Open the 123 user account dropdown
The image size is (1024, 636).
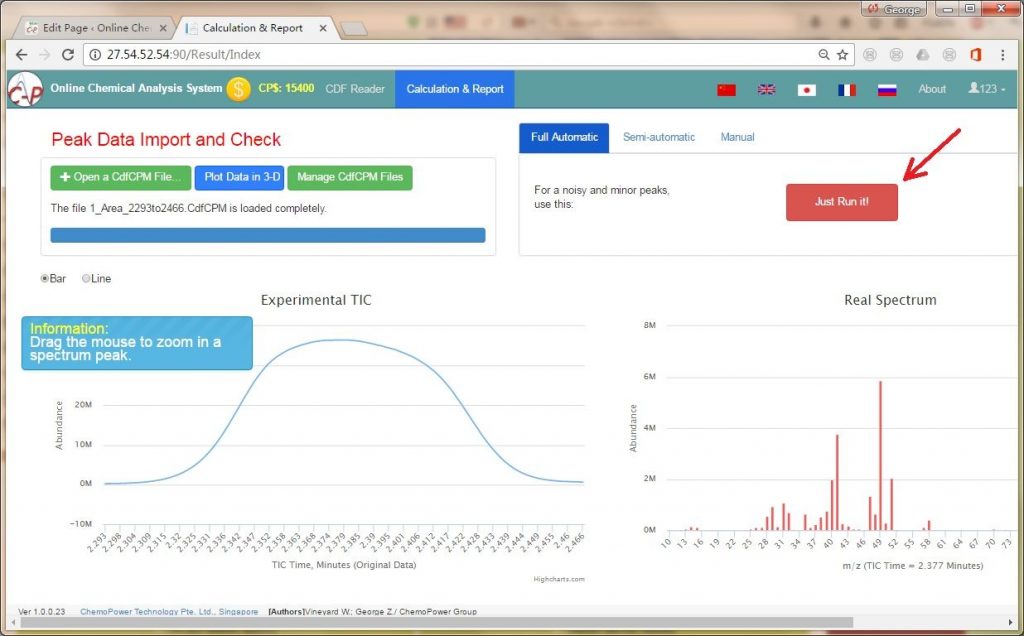click(x=986, y=89)
